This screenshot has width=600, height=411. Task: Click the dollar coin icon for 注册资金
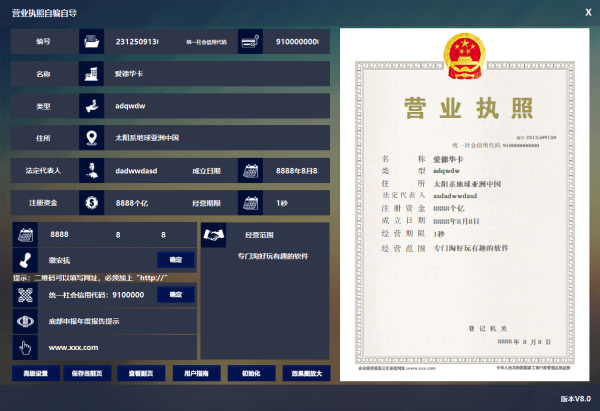pos(91,203)
